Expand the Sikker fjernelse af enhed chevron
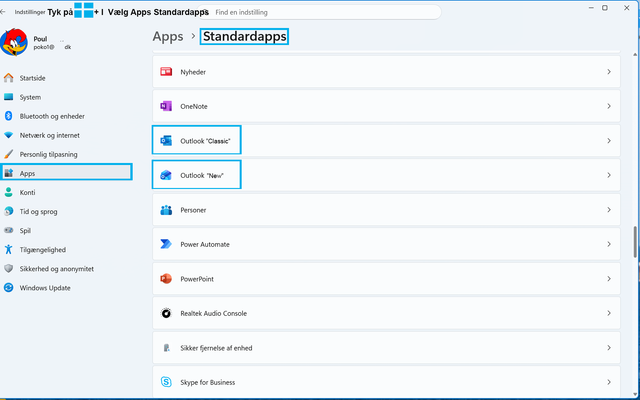This screenshot has height=400, width=640. (x=609, y=348)
